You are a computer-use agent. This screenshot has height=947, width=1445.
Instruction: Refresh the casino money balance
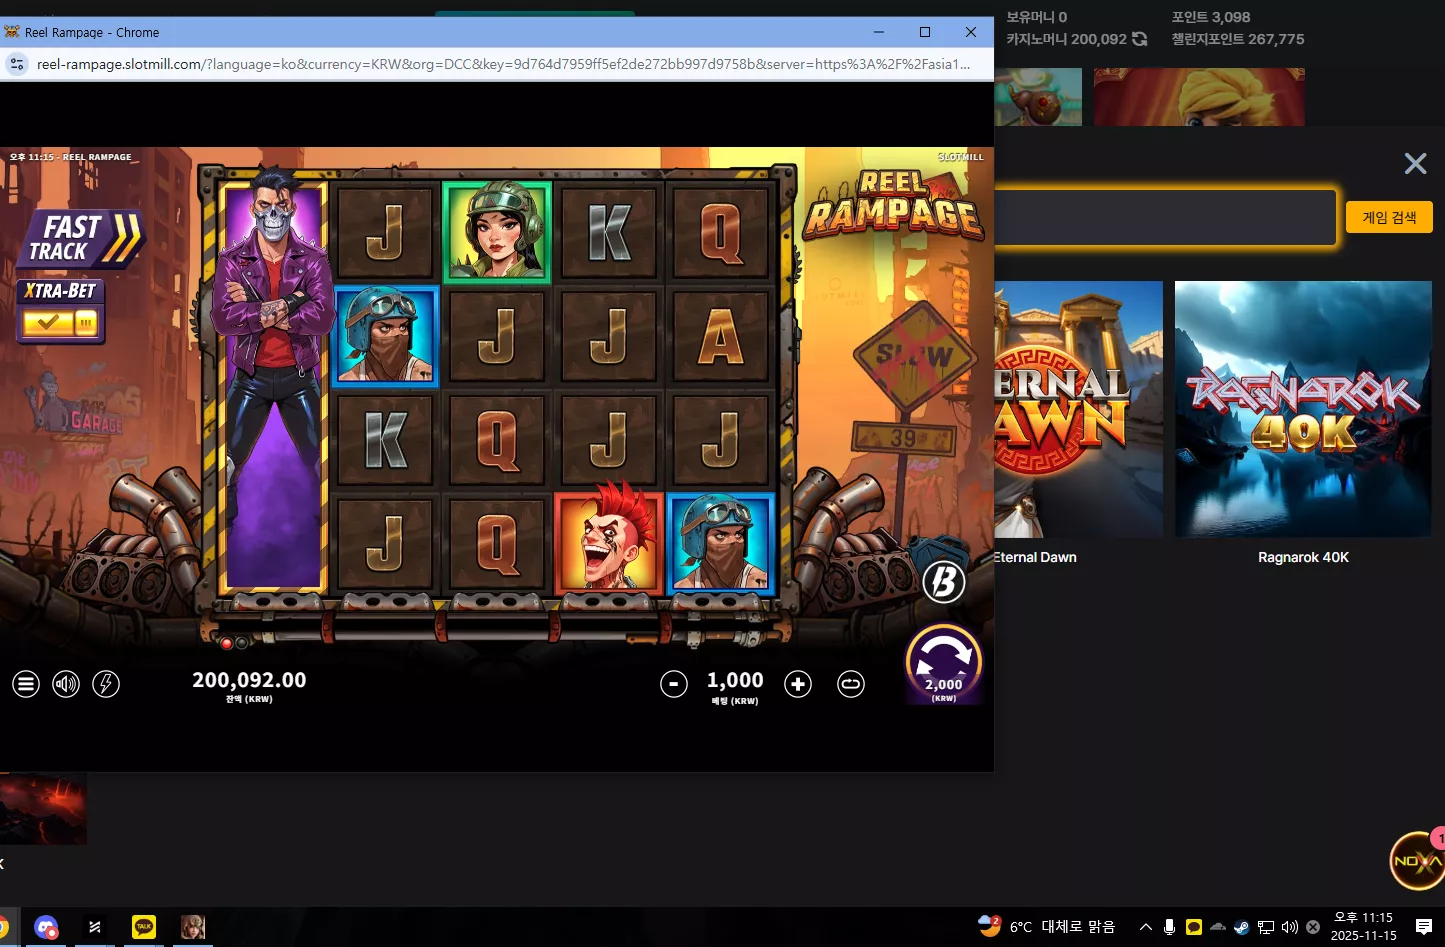tap(1139, 39)
